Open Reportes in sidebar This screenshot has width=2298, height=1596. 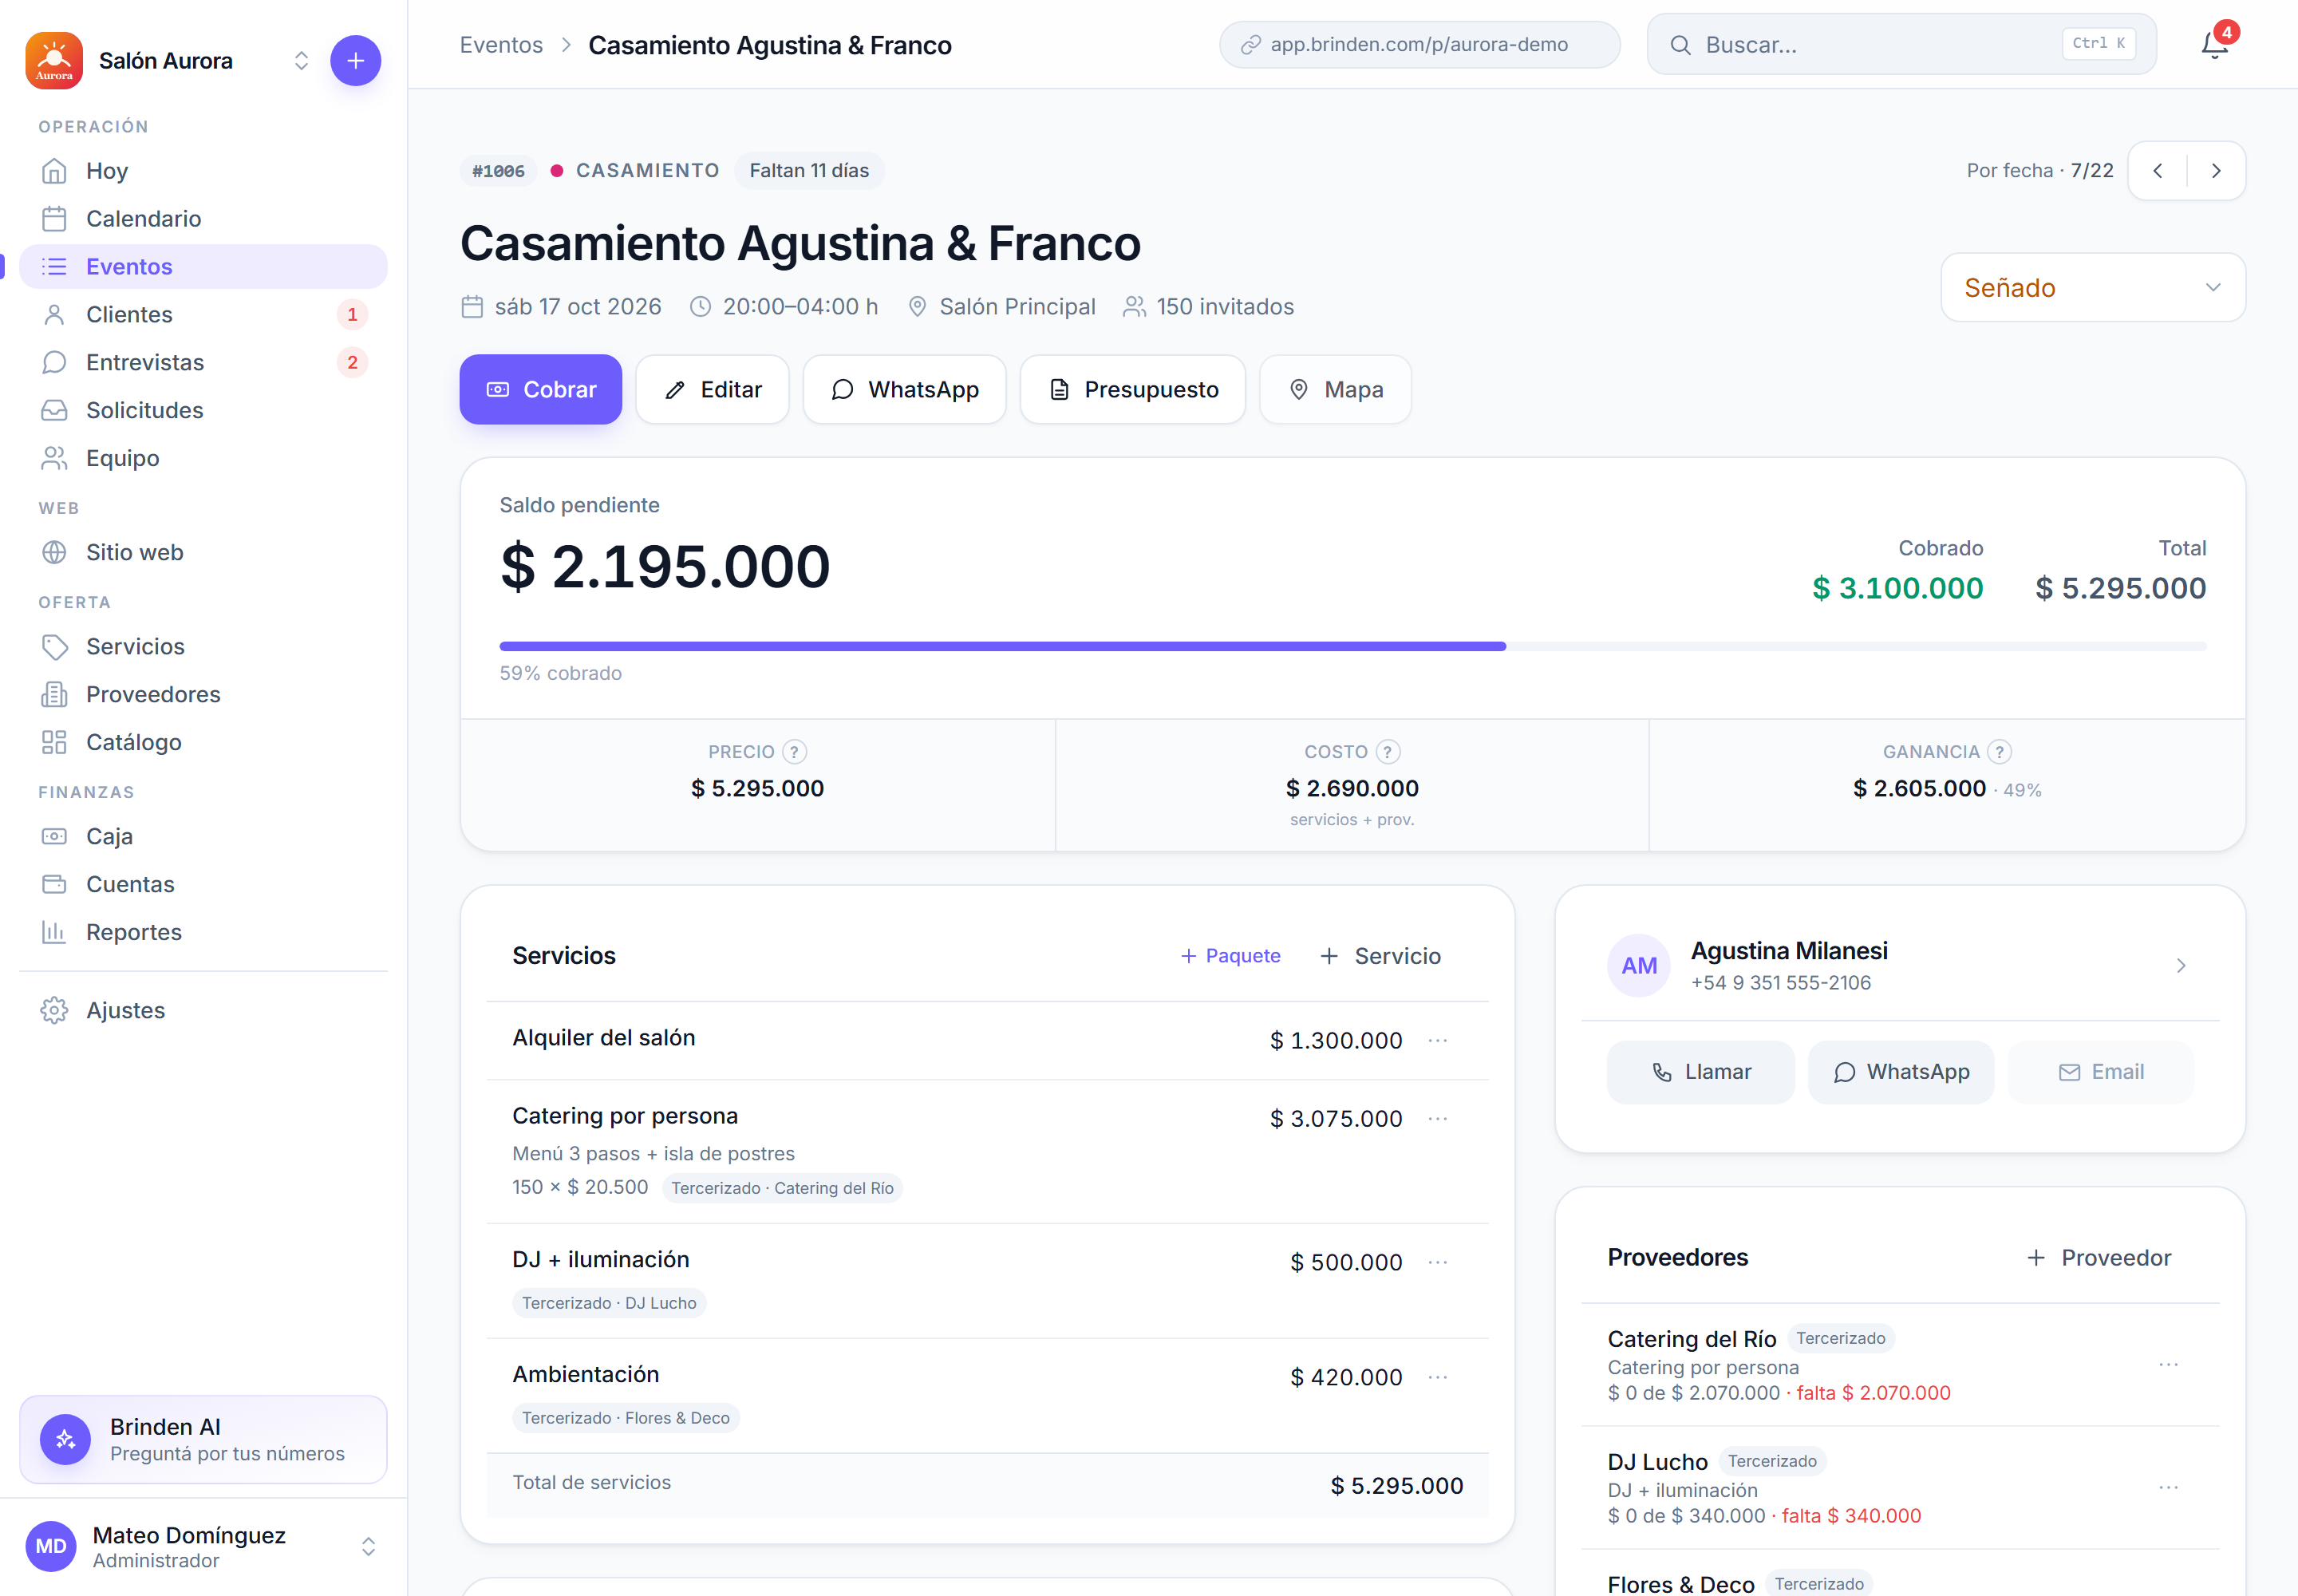point(203,933)
